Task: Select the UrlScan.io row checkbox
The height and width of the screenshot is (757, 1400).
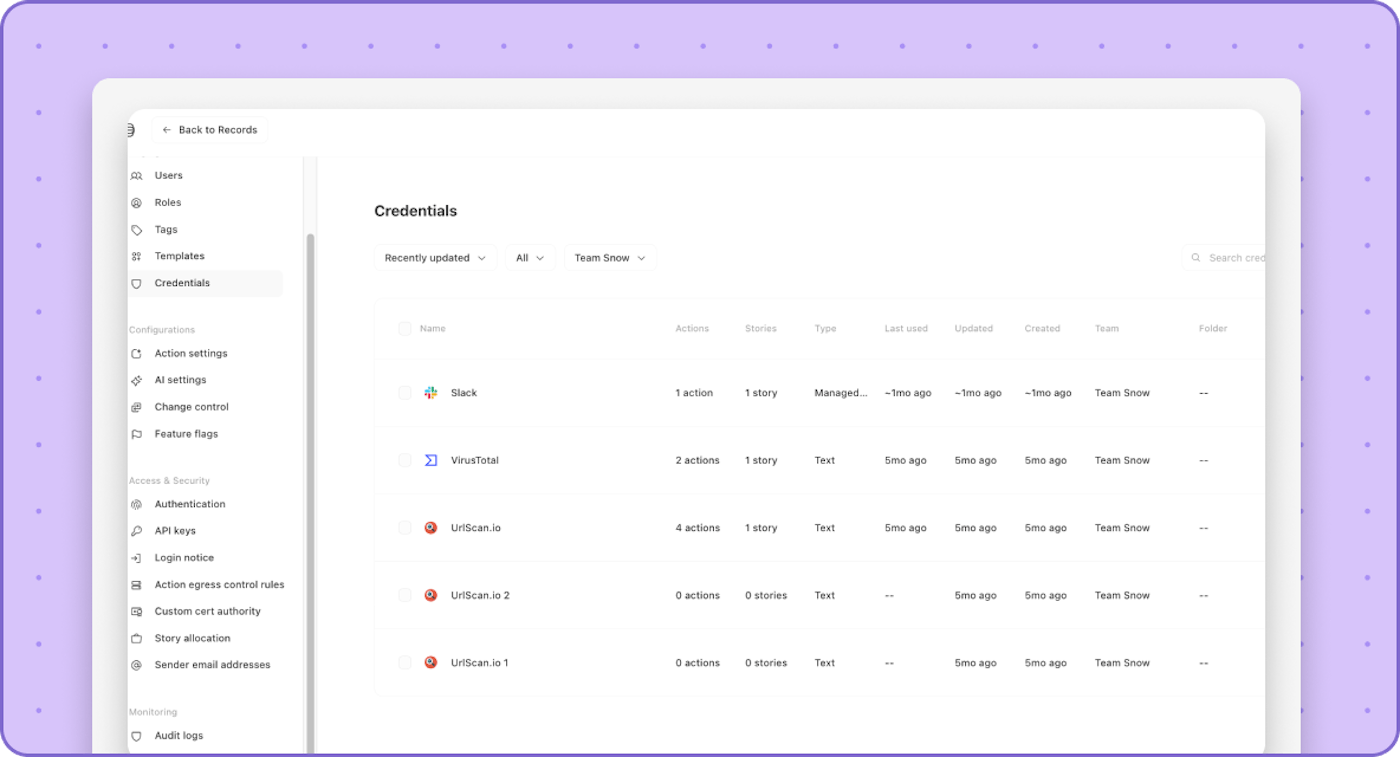Action: coord(405,528)
